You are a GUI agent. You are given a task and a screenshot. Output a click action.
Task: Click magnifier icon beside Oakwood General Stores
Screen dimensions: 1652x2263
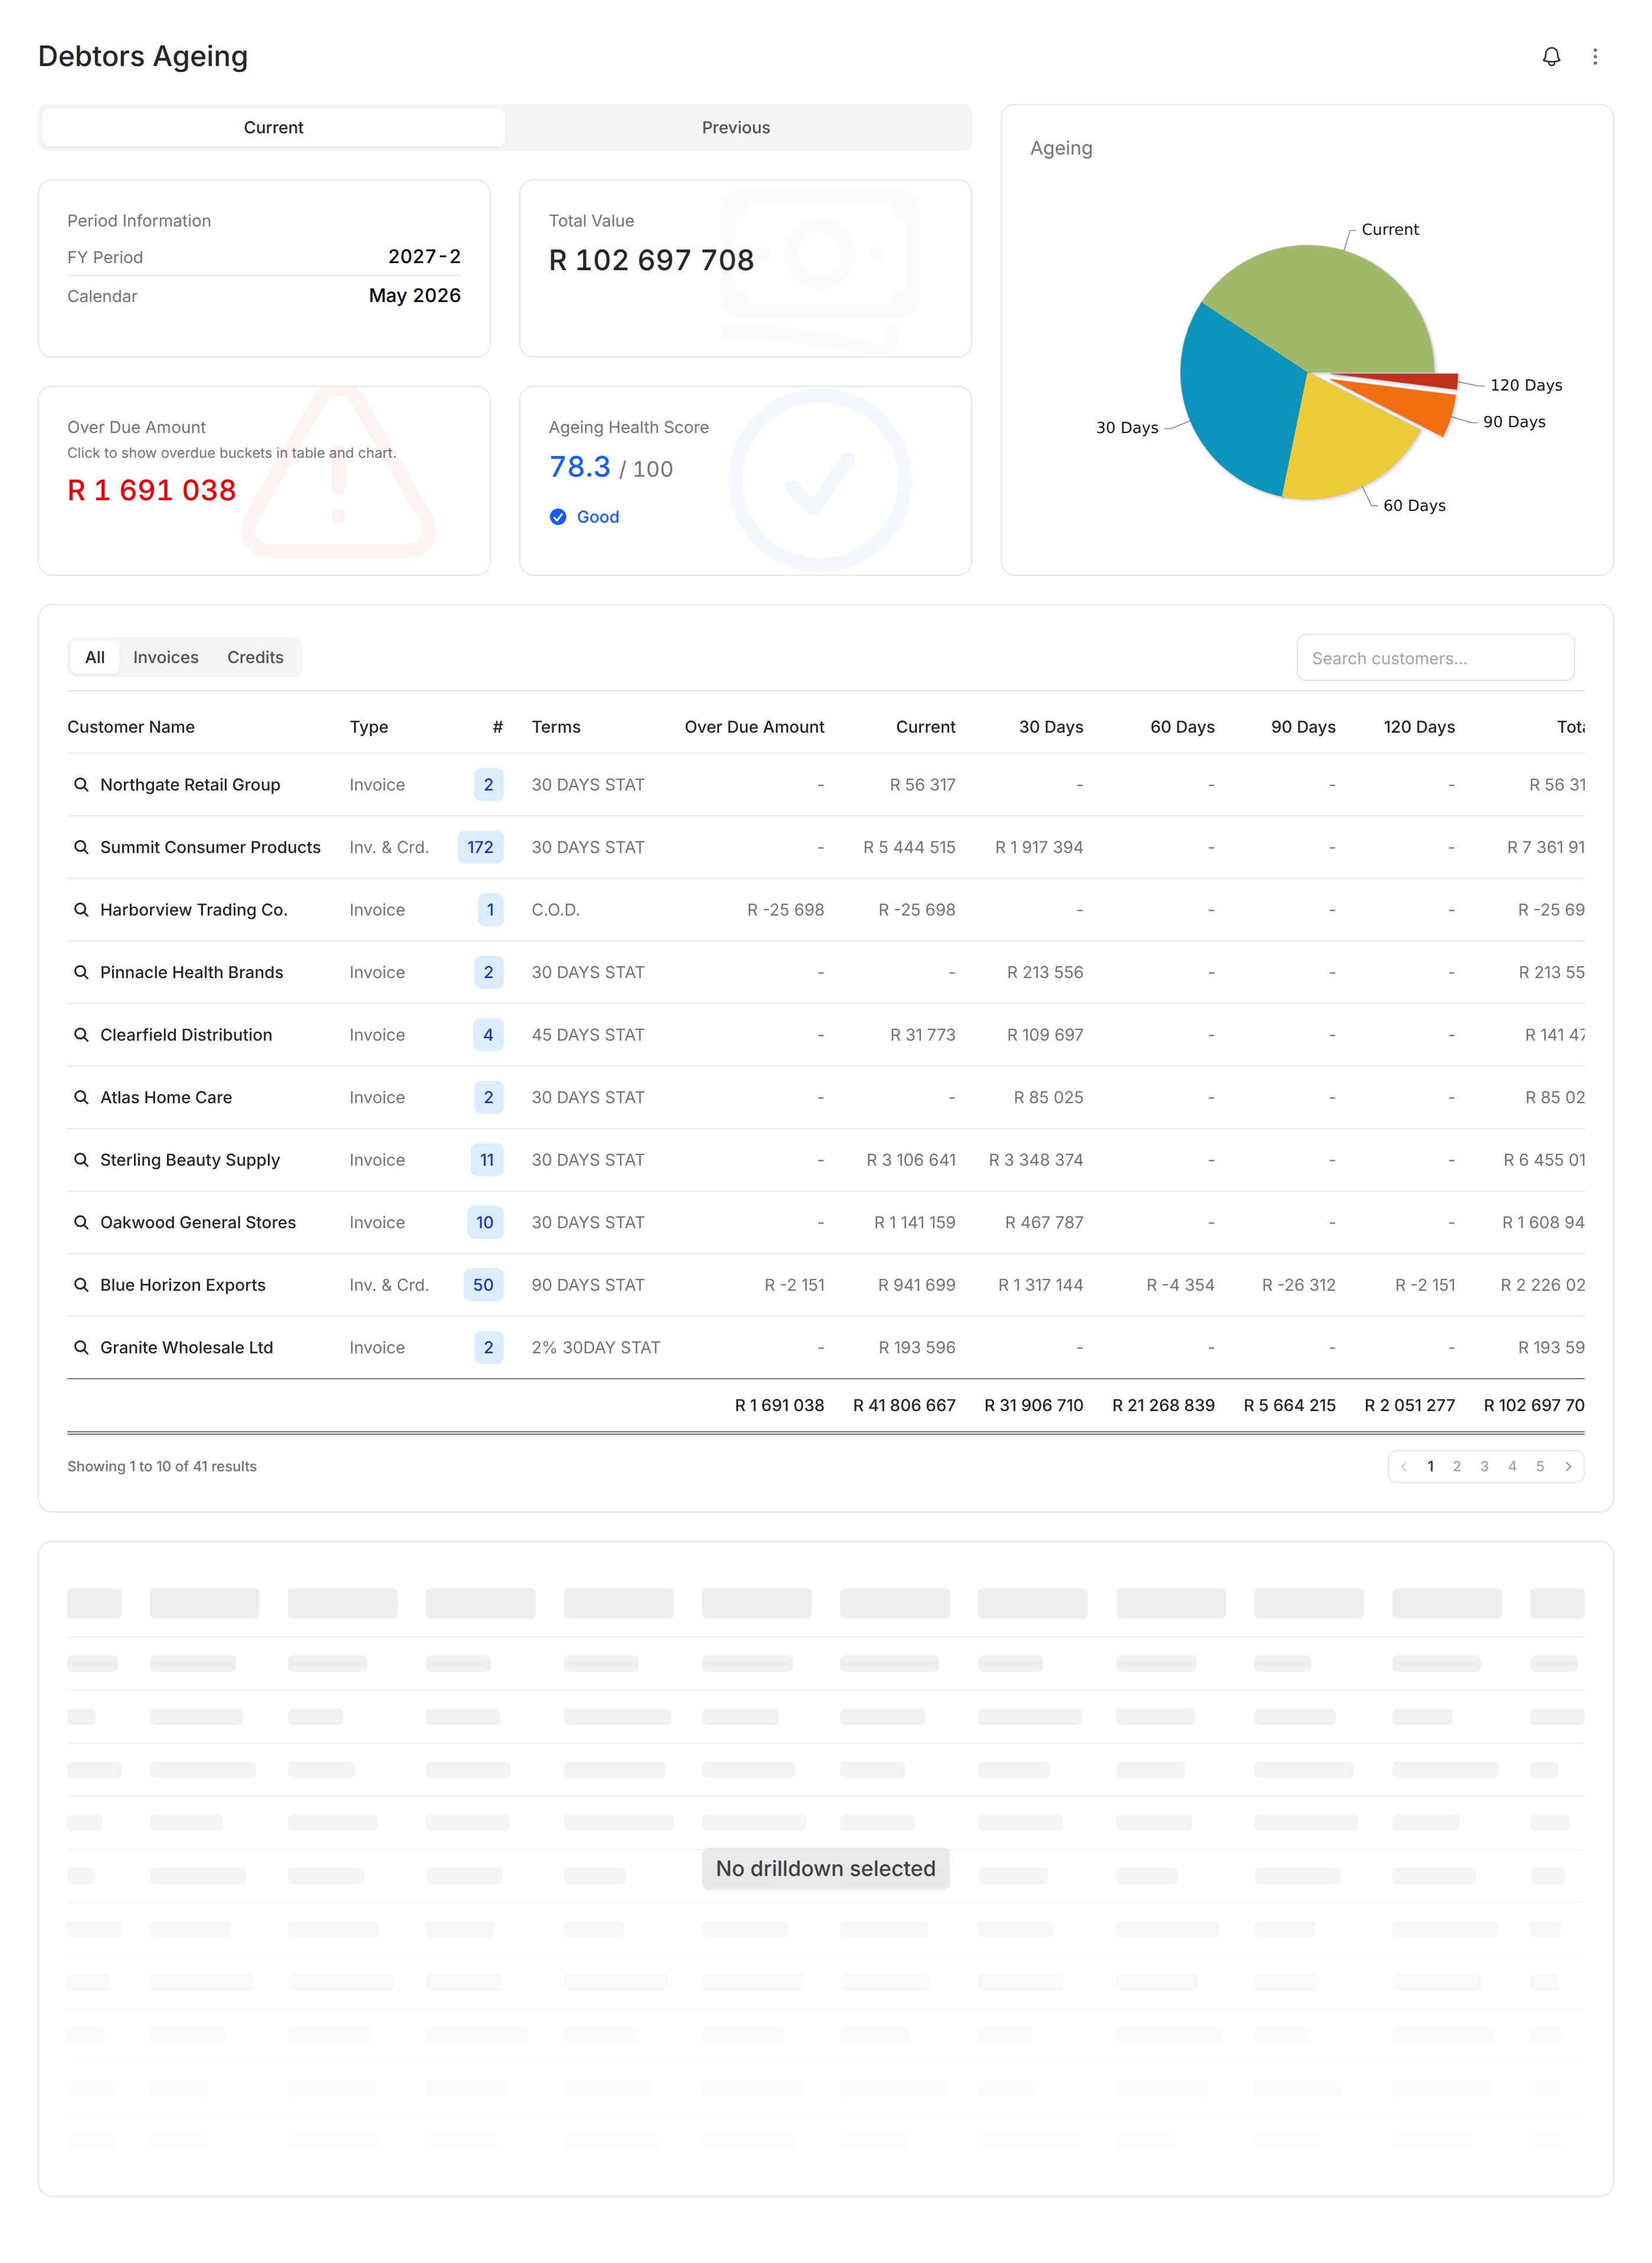(x=81, y=1222)
